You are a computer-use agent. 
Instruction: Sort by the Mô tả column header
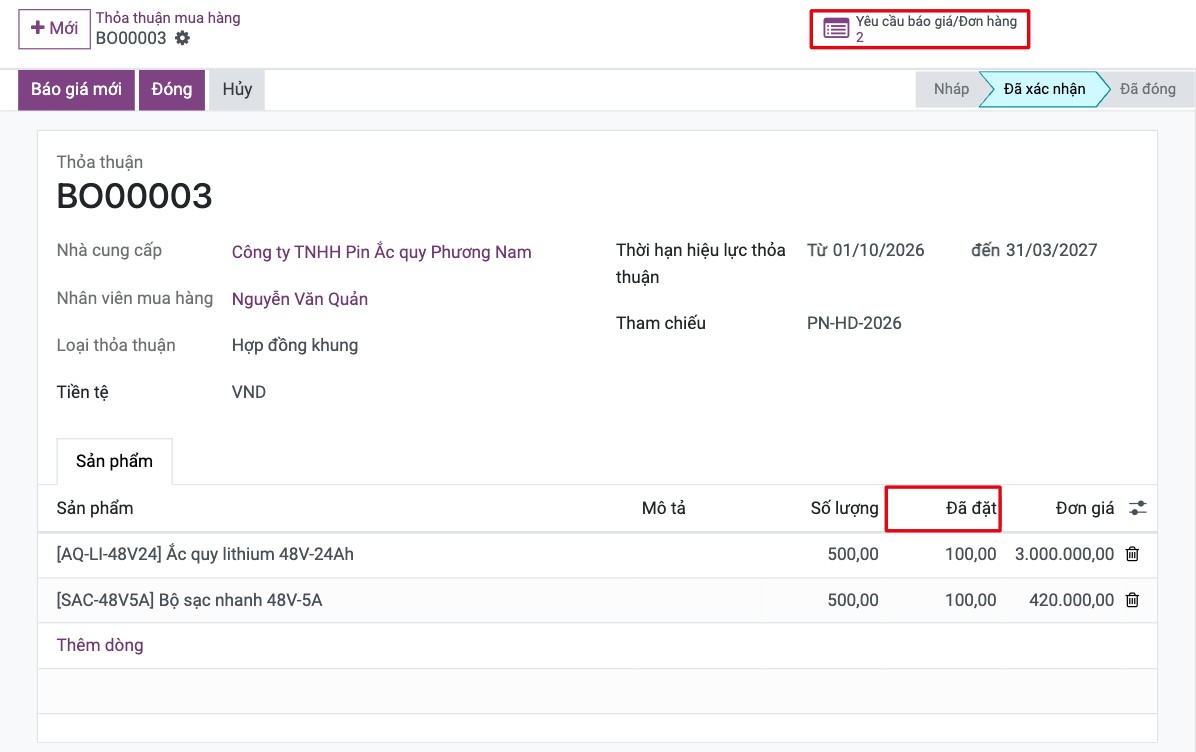click(x=664, y=508)
